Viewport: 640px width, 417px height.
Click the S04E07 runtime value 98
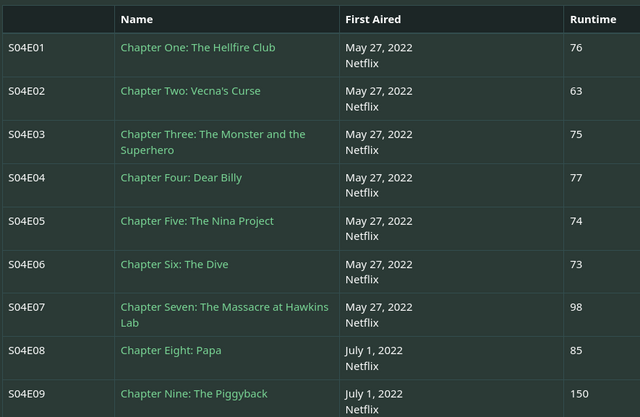tap(576, 307)
